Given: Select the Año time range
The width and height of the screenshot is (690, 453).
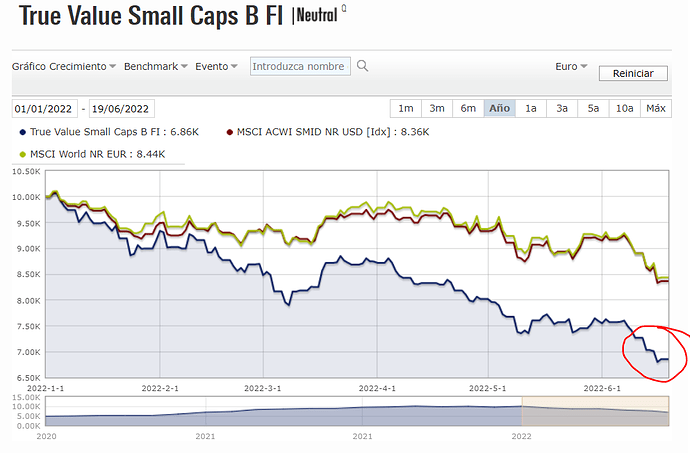Looking at the screenshot, I should (x=499, y=108).
